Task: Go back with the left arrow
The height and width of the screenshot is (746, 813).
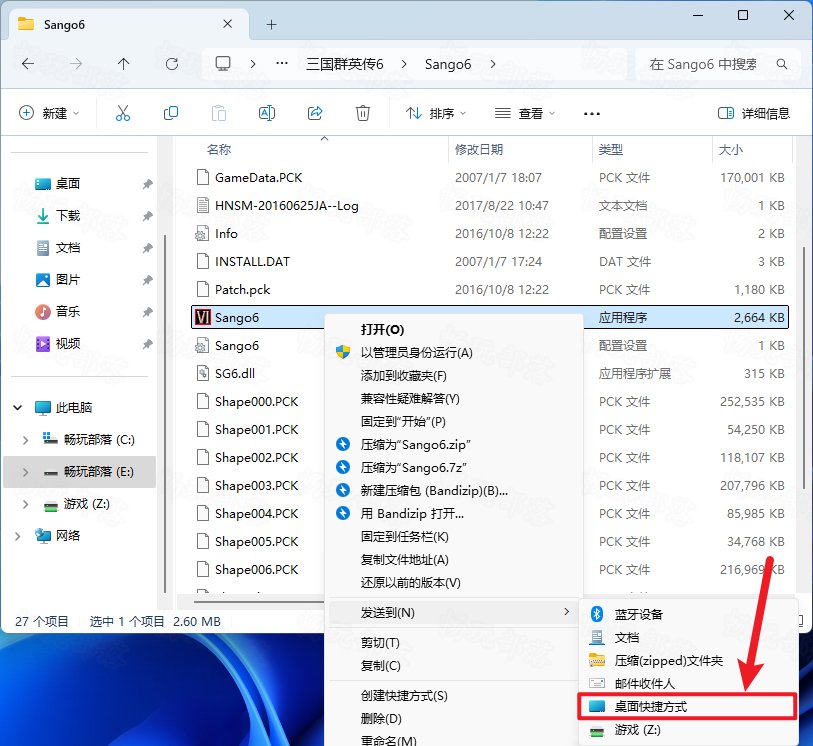Action: tap(28, 64)
